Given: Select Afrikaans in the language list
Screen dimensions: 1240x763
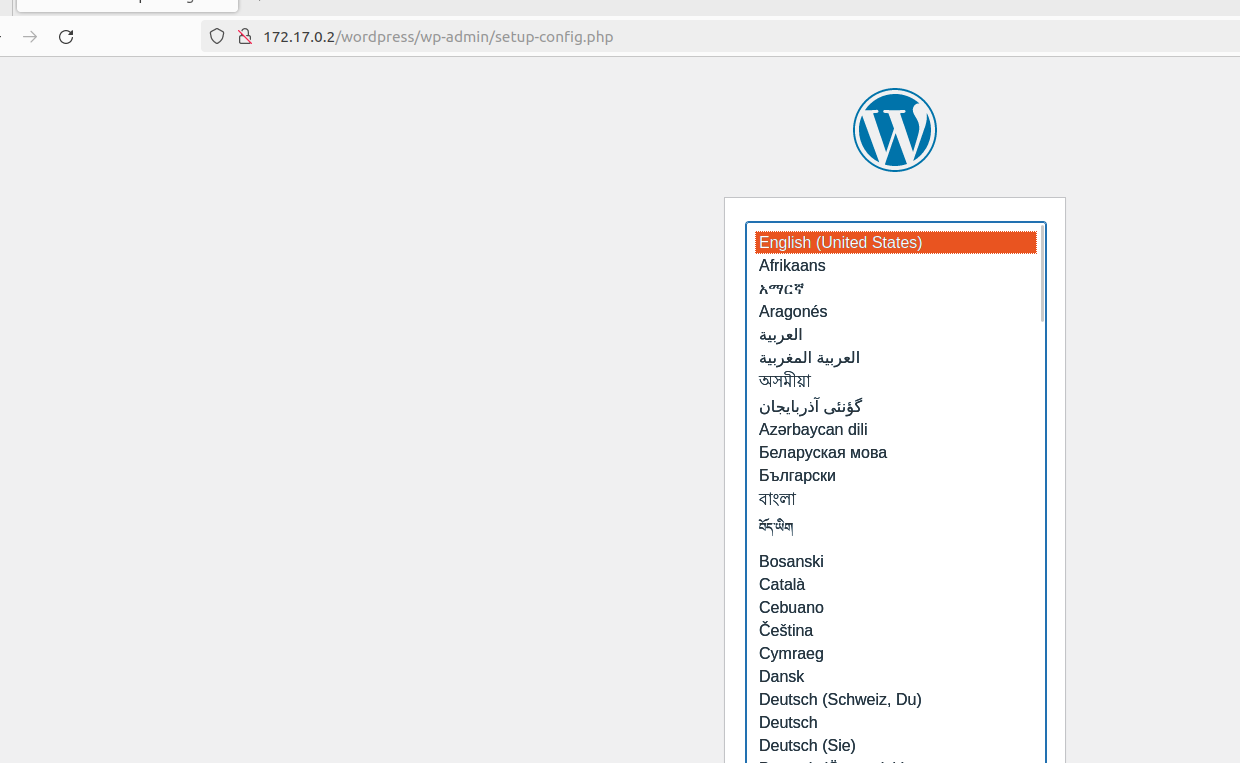Looking at the screenshot, I should pos(895,266).
